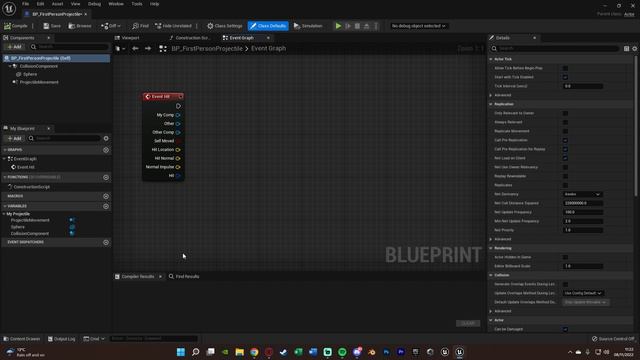Toggle Always Relevant checkbox
Image resolution: width=640 pixels, height=360 pixels.
coord(565,122)
